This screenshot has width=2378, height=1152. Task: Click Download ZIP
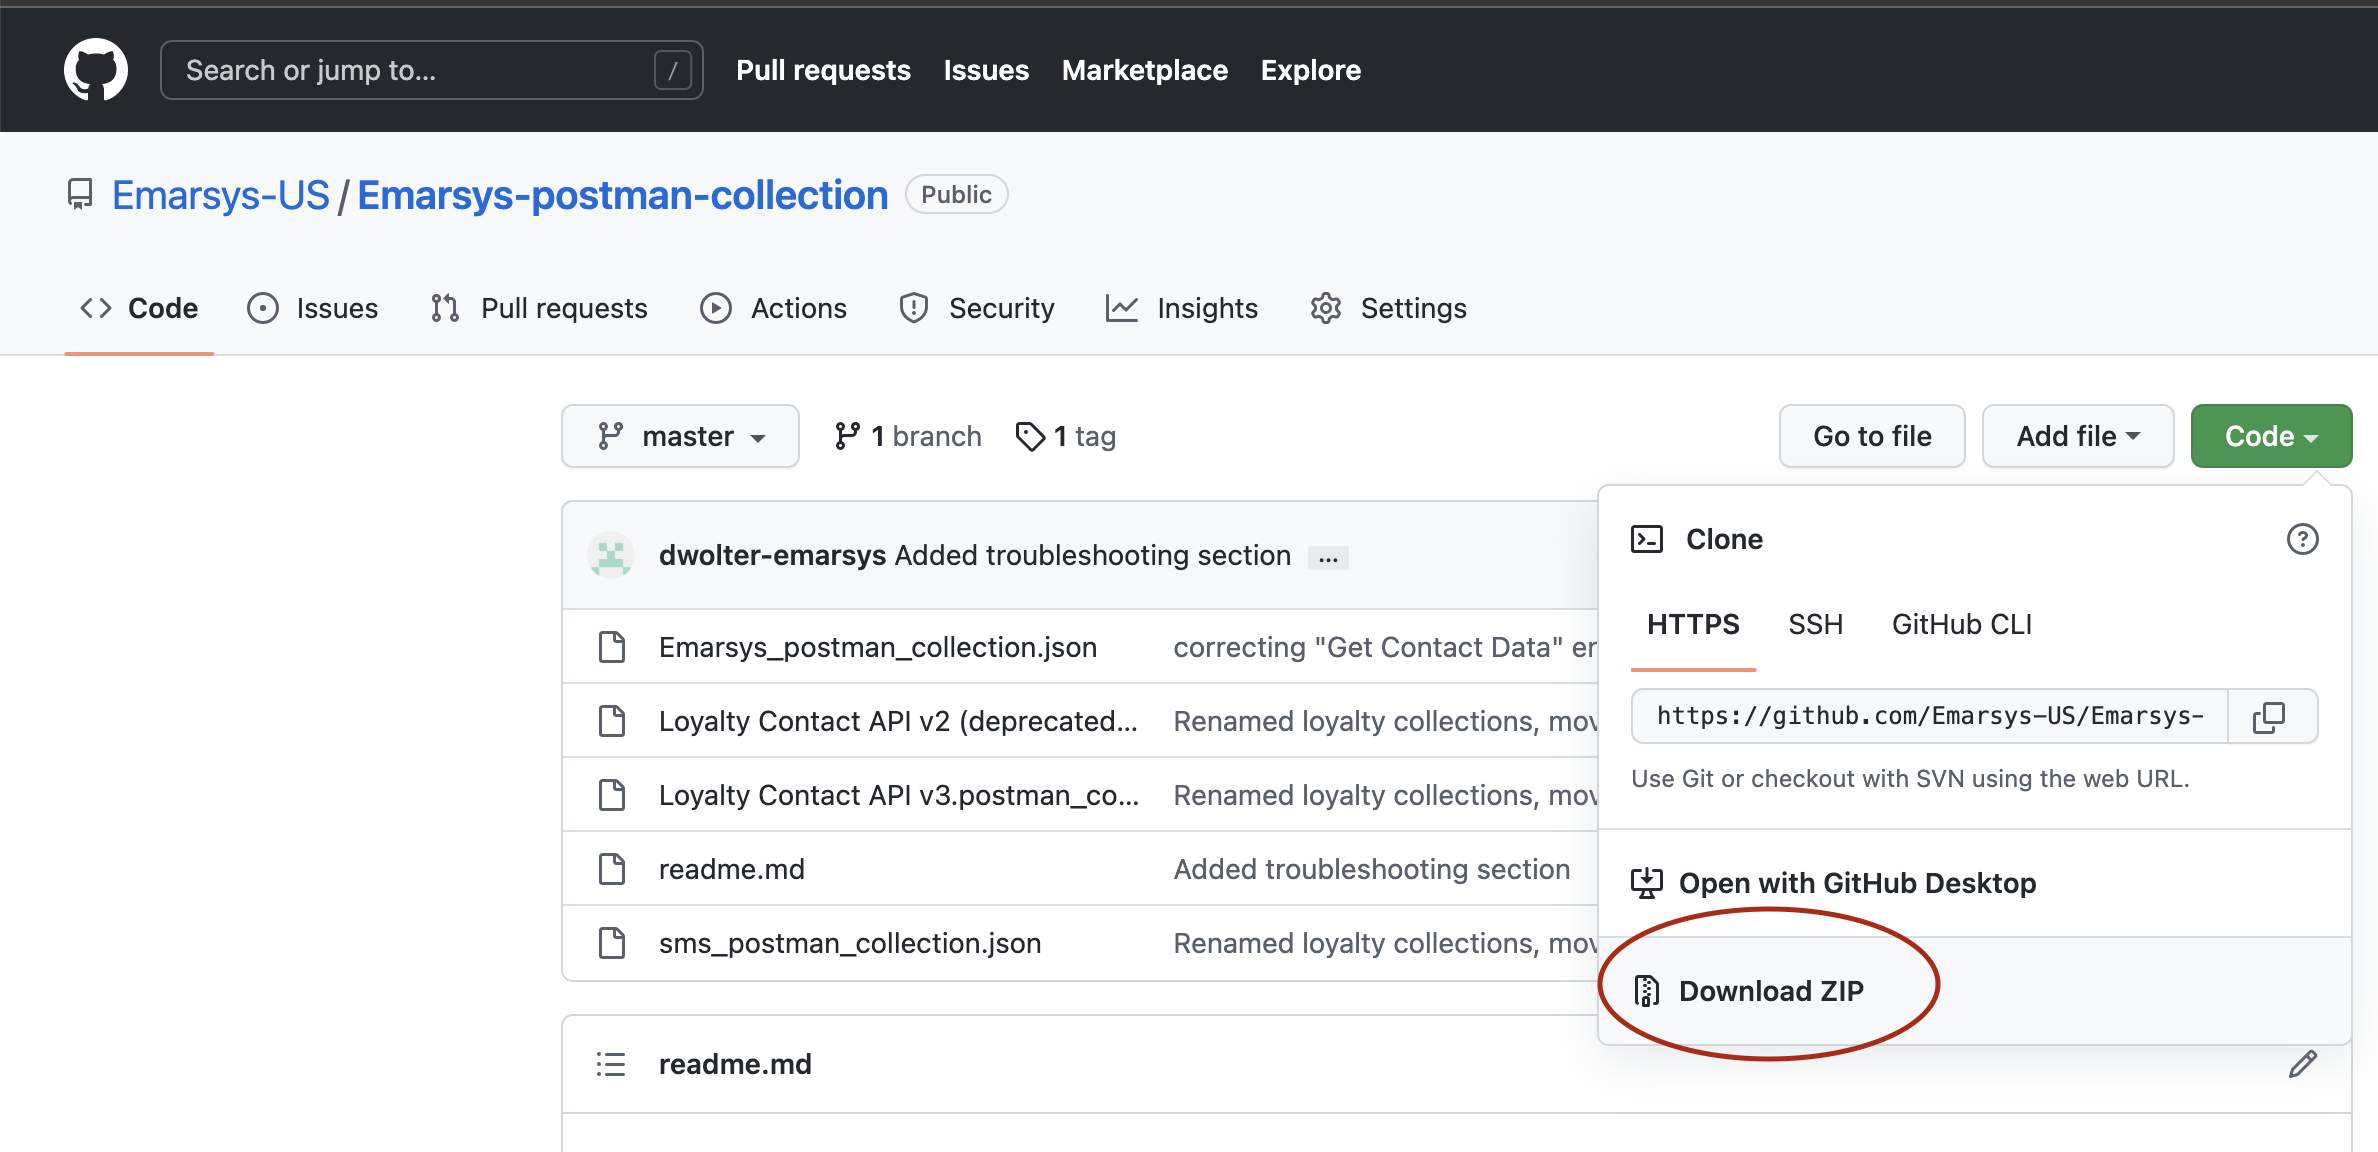[1770, 991]
